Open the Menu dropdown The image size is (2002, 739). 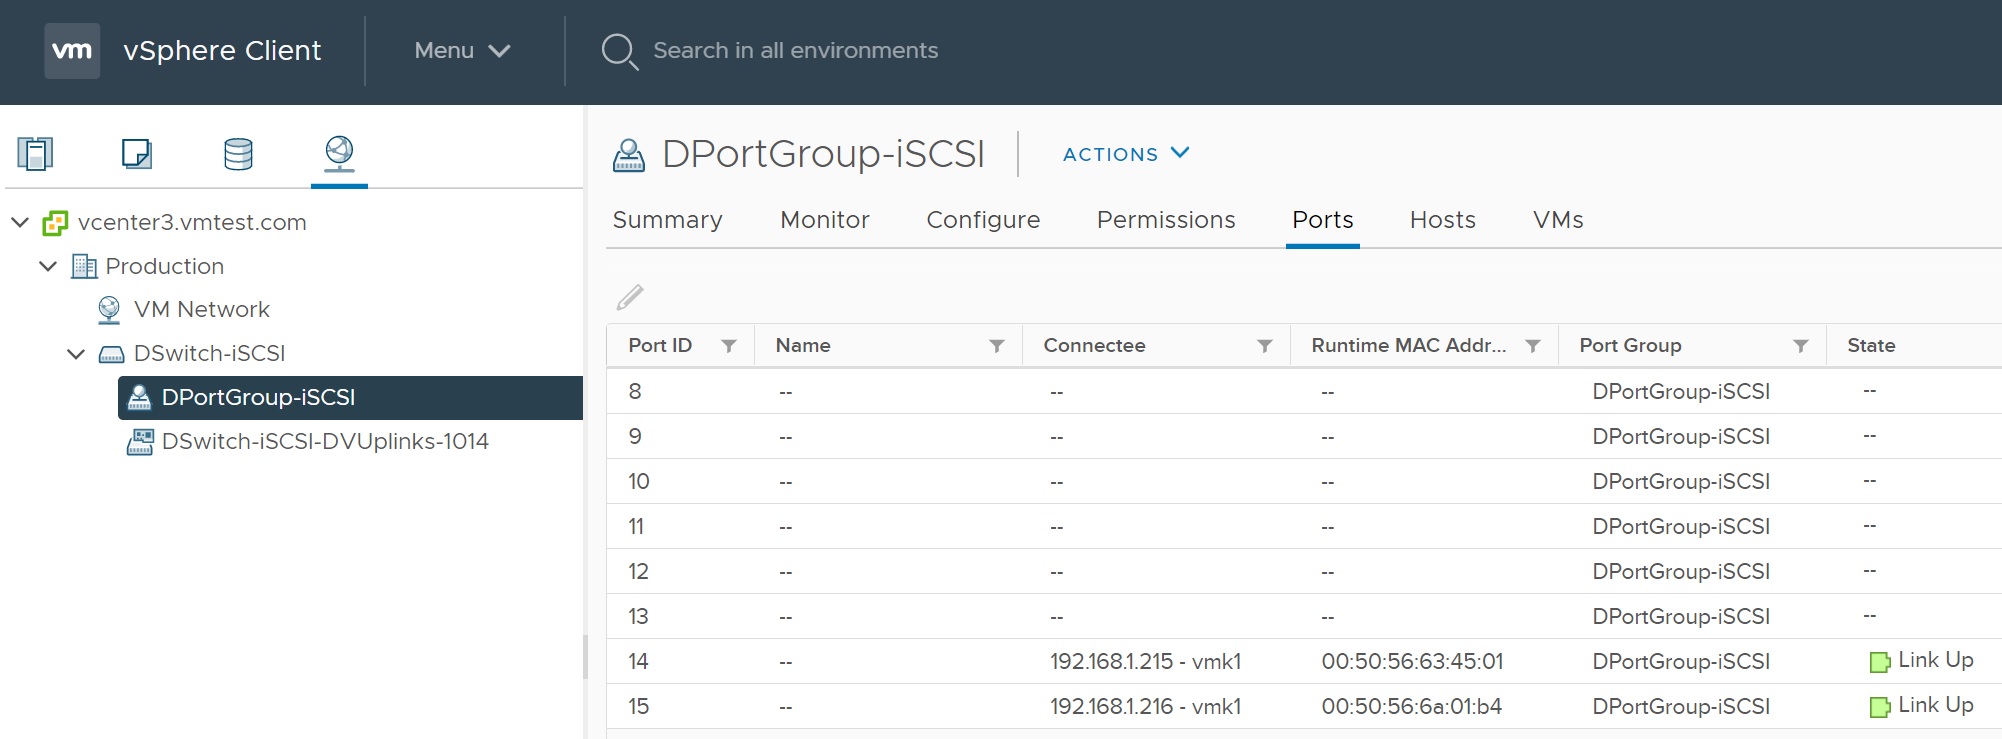click(x=462, y=51)
